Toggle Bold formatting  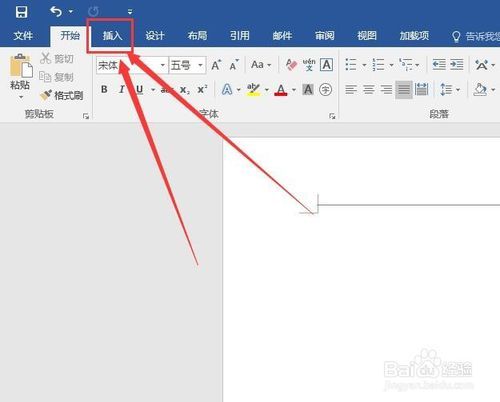[104, 89]
